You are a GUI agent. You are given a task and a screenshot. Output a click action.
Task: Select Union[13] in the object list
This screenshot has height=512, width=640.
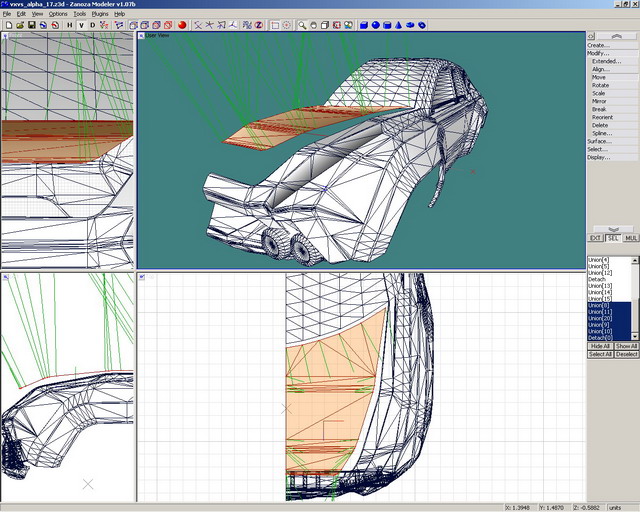tap(599, 285)
